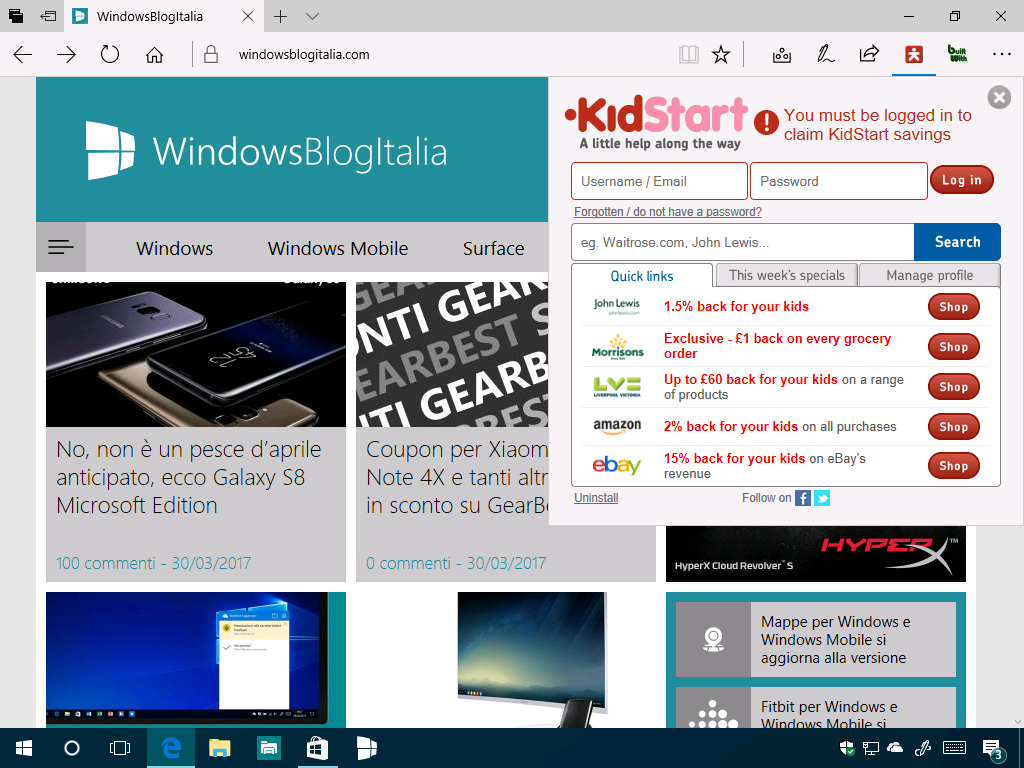1024x768 pixels.
Task: Set these tabs aside
Action: [48, 16]
